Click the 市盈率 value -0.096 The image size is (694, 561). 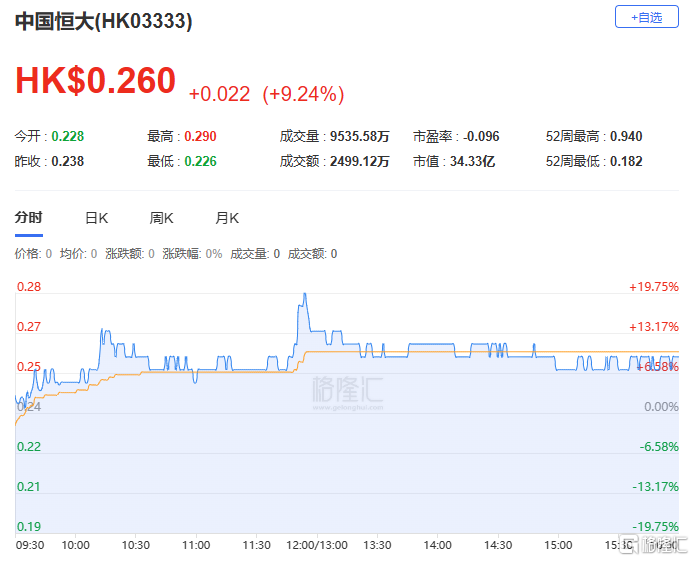pyautogui.click(x=481, y=136)
